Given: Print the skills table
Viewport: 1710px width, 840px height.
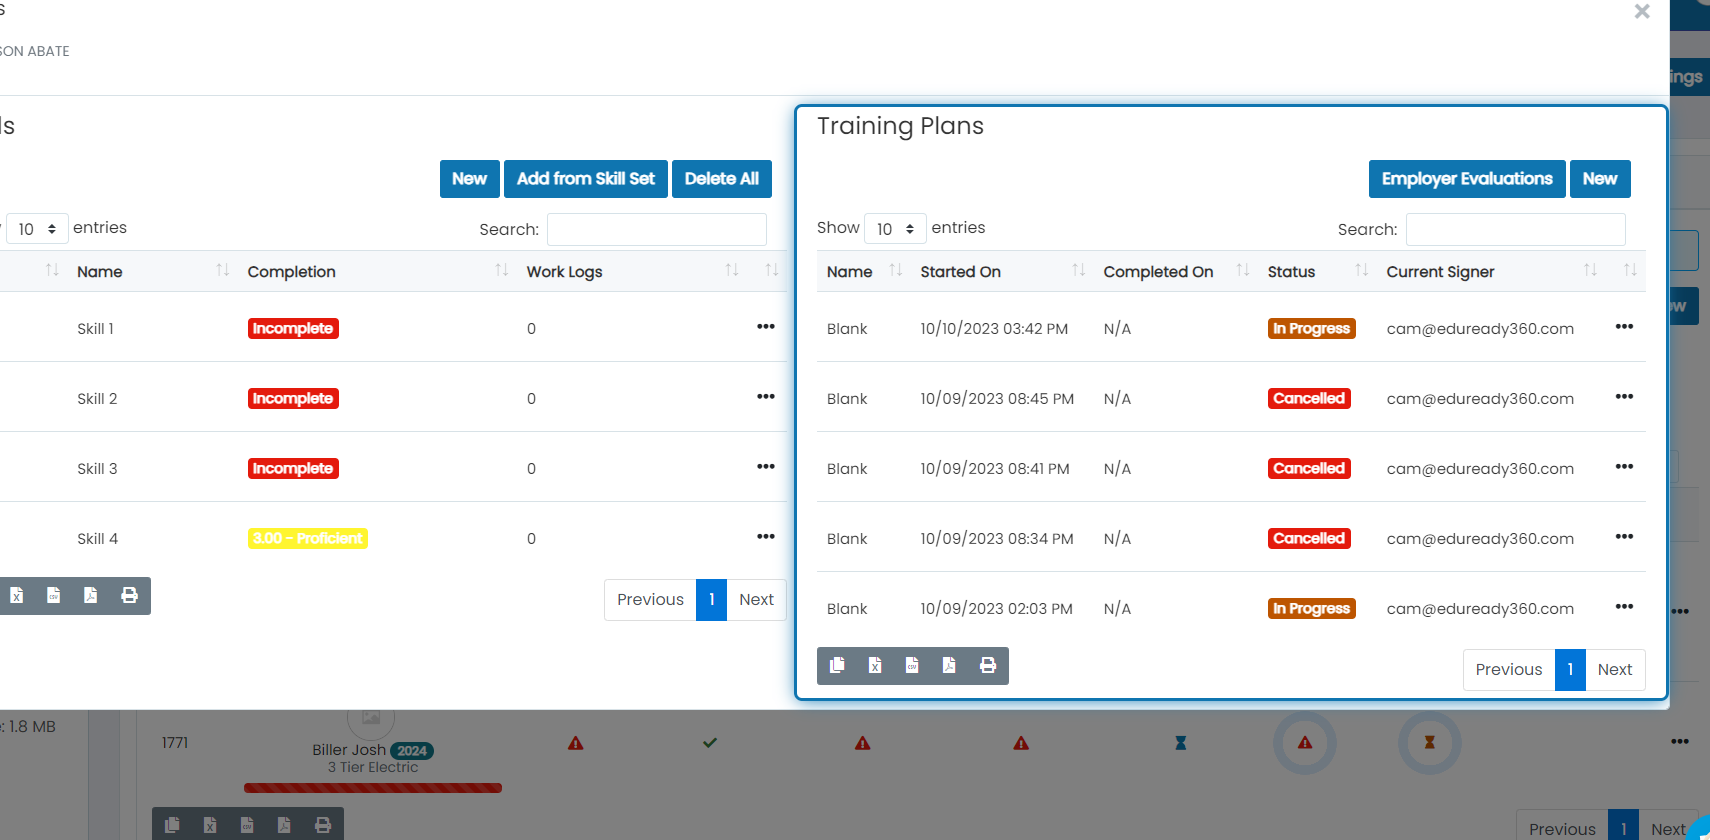Looking at the screenshot, I should (x=129, y=596).
